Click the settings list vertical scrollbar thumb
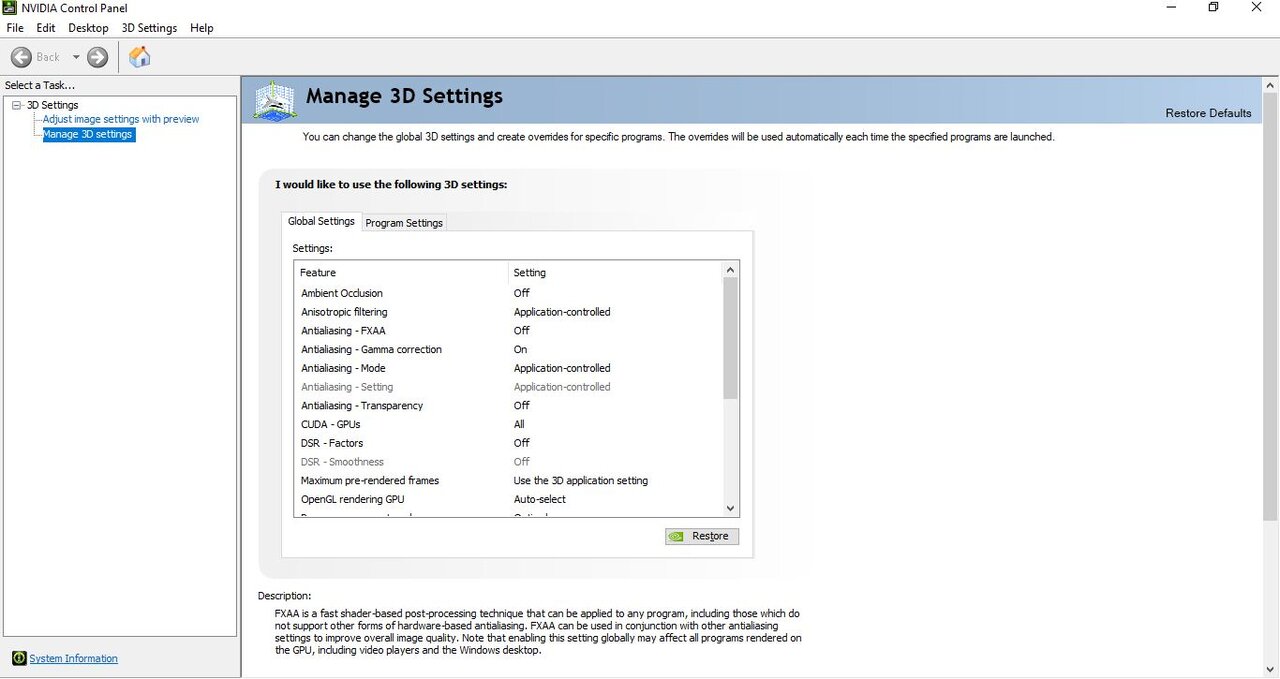This screenshot has width=1280, height=679. 730,339
